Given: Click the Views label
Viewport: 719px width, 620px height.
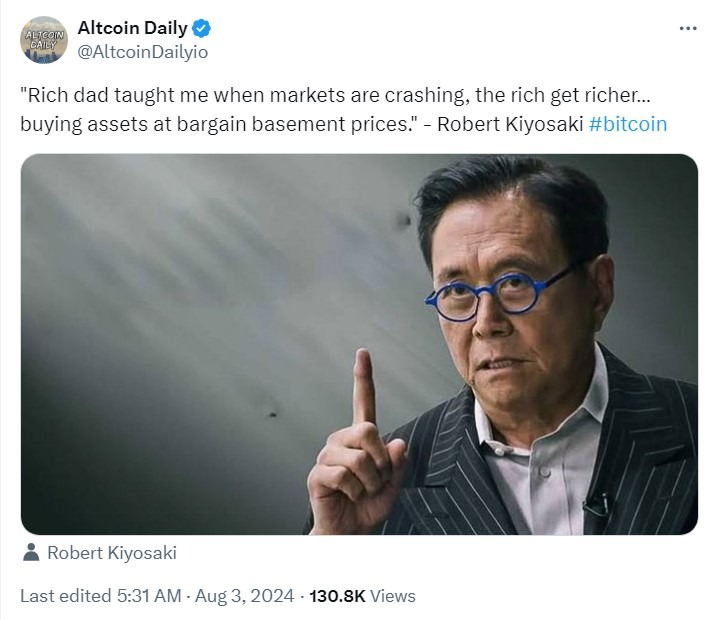Looking at the screenshot, I should pos(393,596).
